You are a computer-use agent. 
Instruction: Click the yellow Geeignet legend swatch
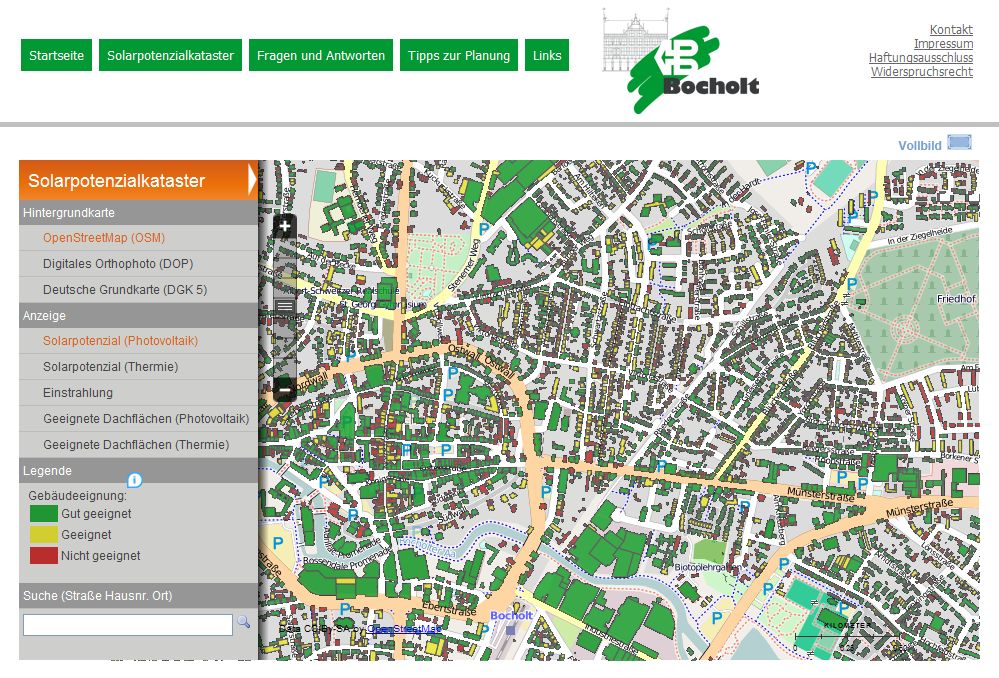pyautogui.click(x=43, y=535)
